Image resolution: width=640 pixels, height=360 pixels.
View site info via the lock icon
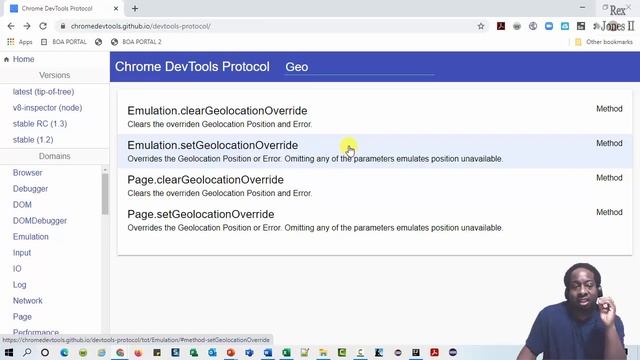62,26
